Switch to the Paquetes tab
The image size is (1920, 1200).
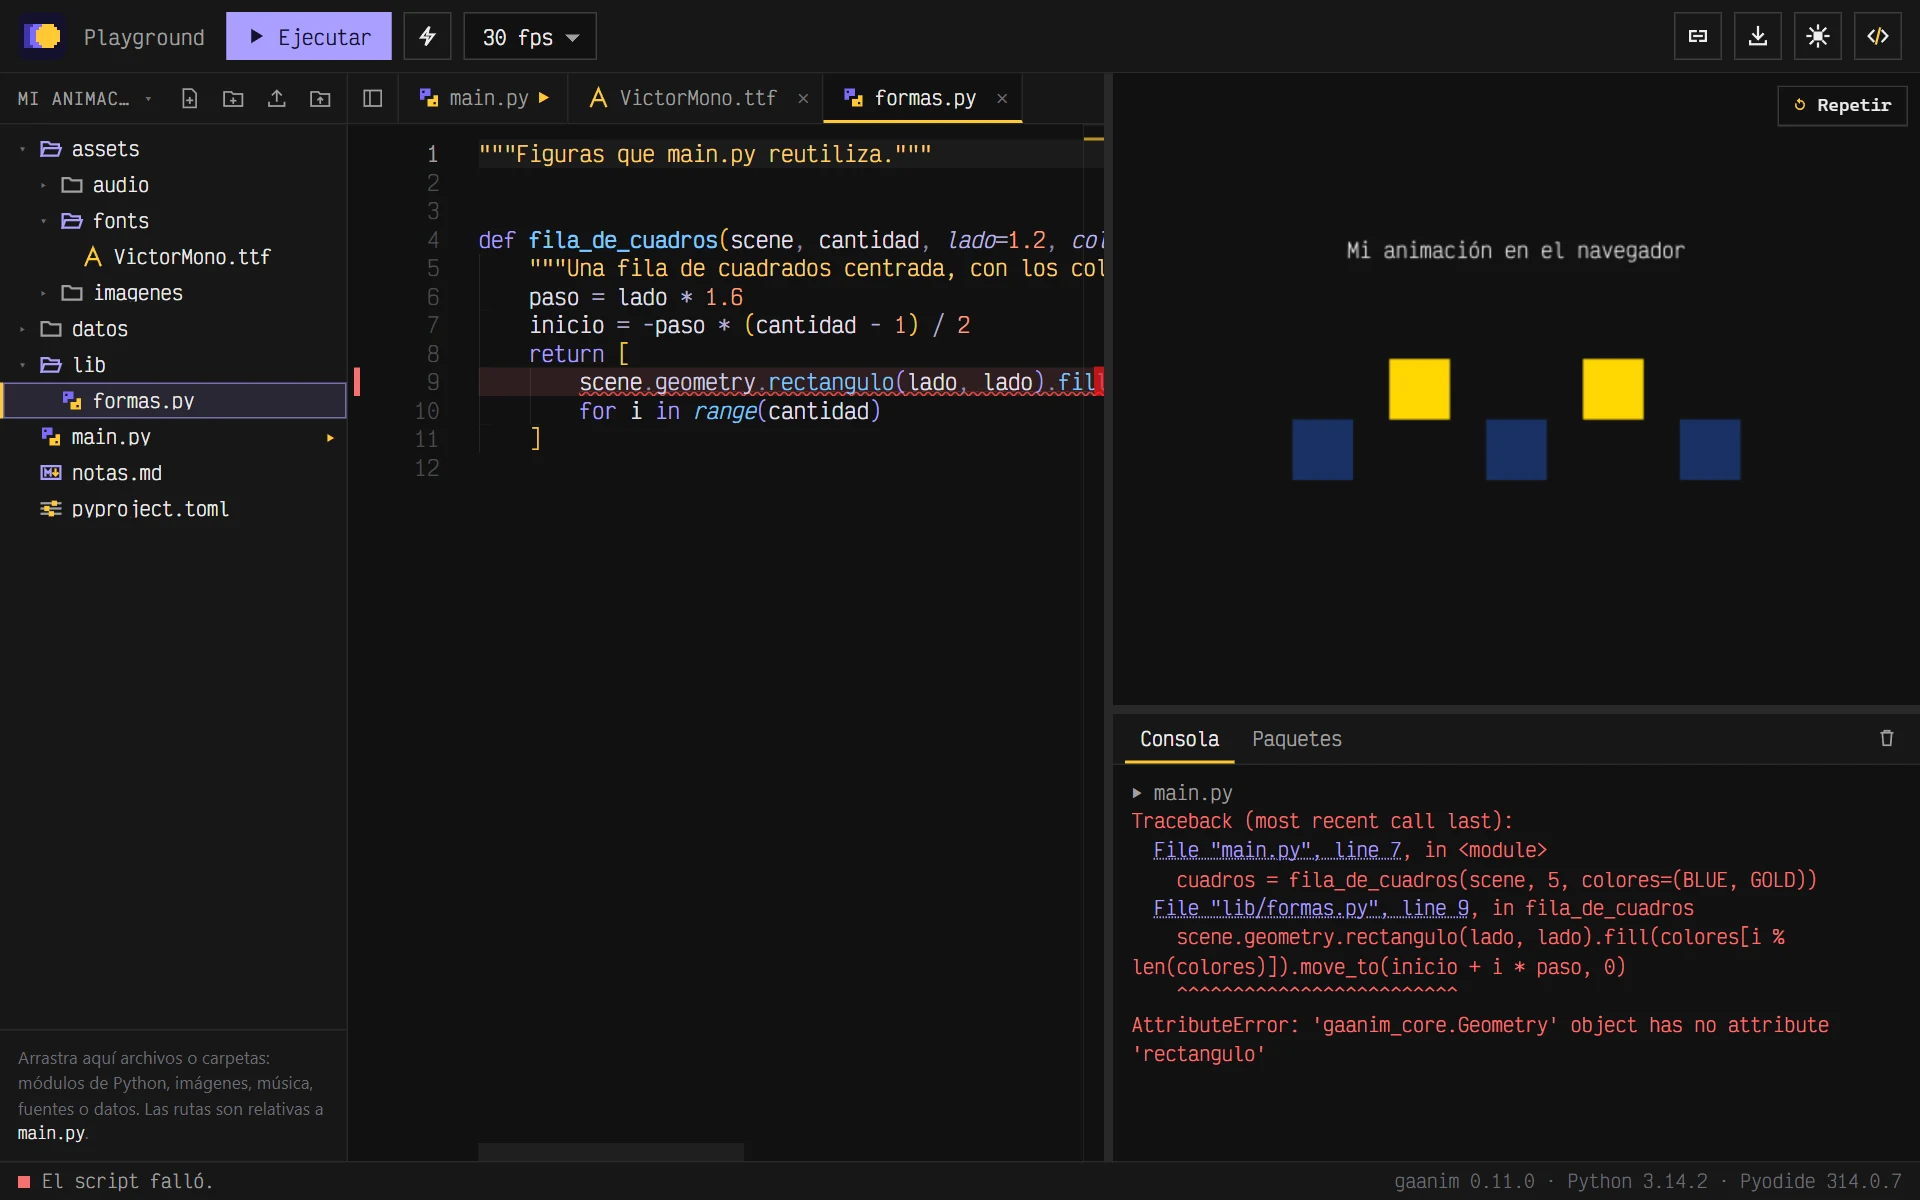pyautogui.click(x=1297, y=739)
